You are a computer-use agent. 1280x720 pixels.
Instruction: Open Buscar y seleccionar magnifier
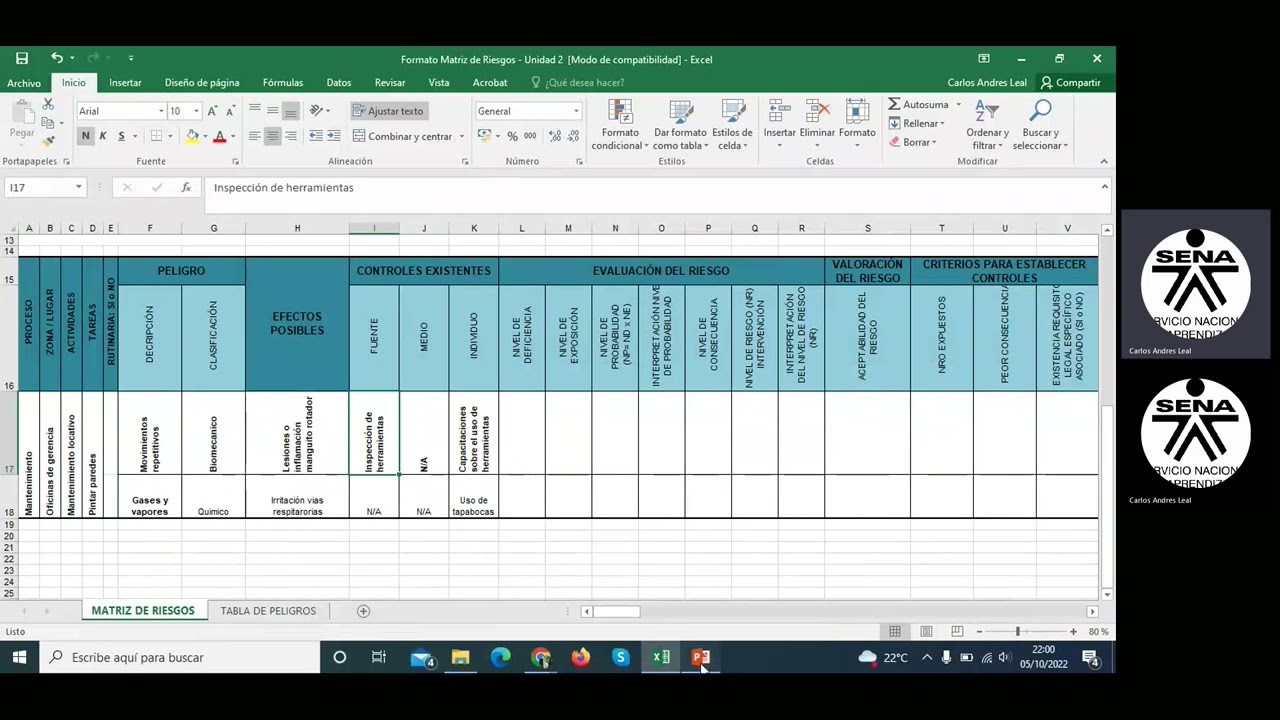1040,126
